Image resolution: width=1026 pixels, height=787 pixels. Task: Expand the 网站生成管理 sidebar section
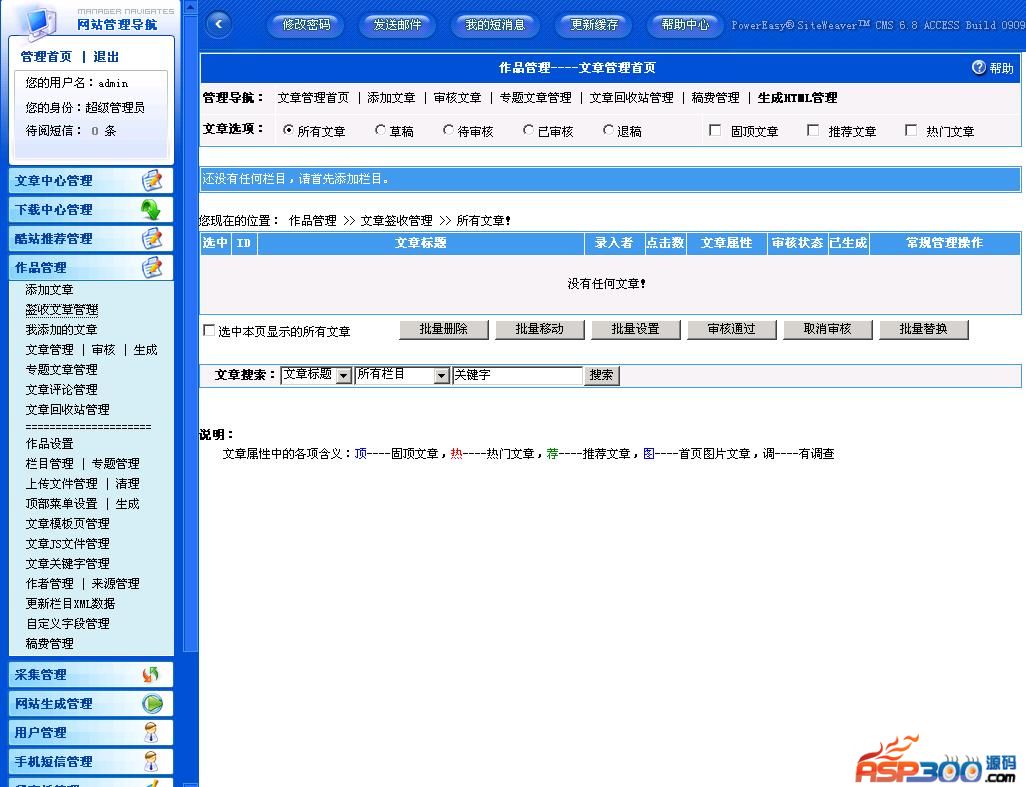pos(91,703)
